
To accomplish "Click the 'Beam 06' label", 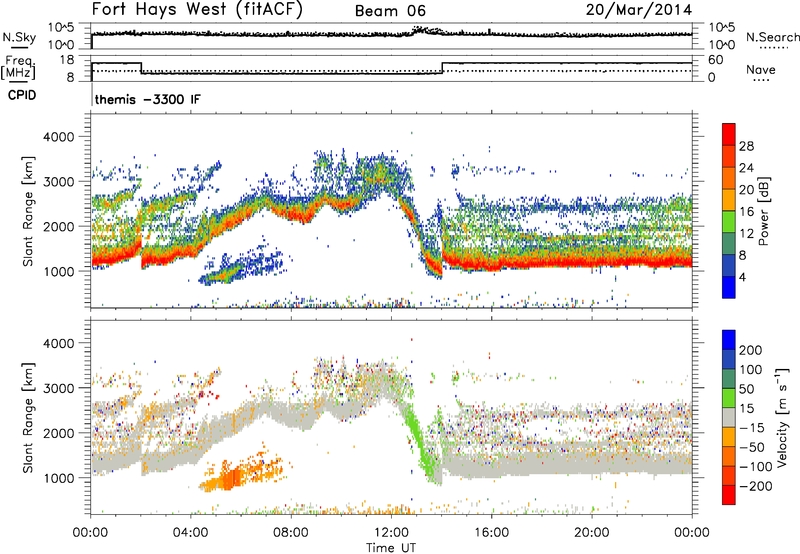I will tap(390, 11).
